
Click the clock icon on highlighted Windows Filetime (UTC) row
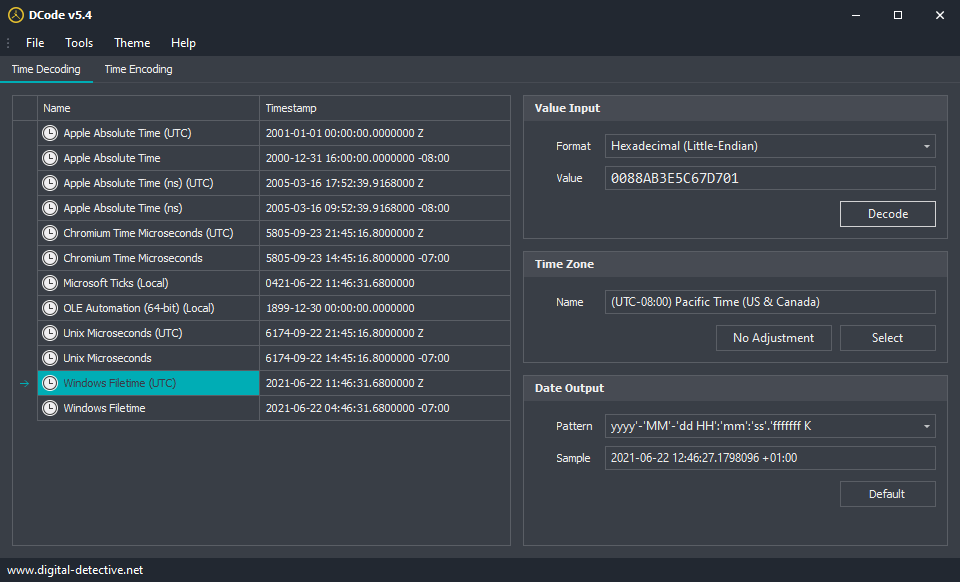(x=50, y=383)
